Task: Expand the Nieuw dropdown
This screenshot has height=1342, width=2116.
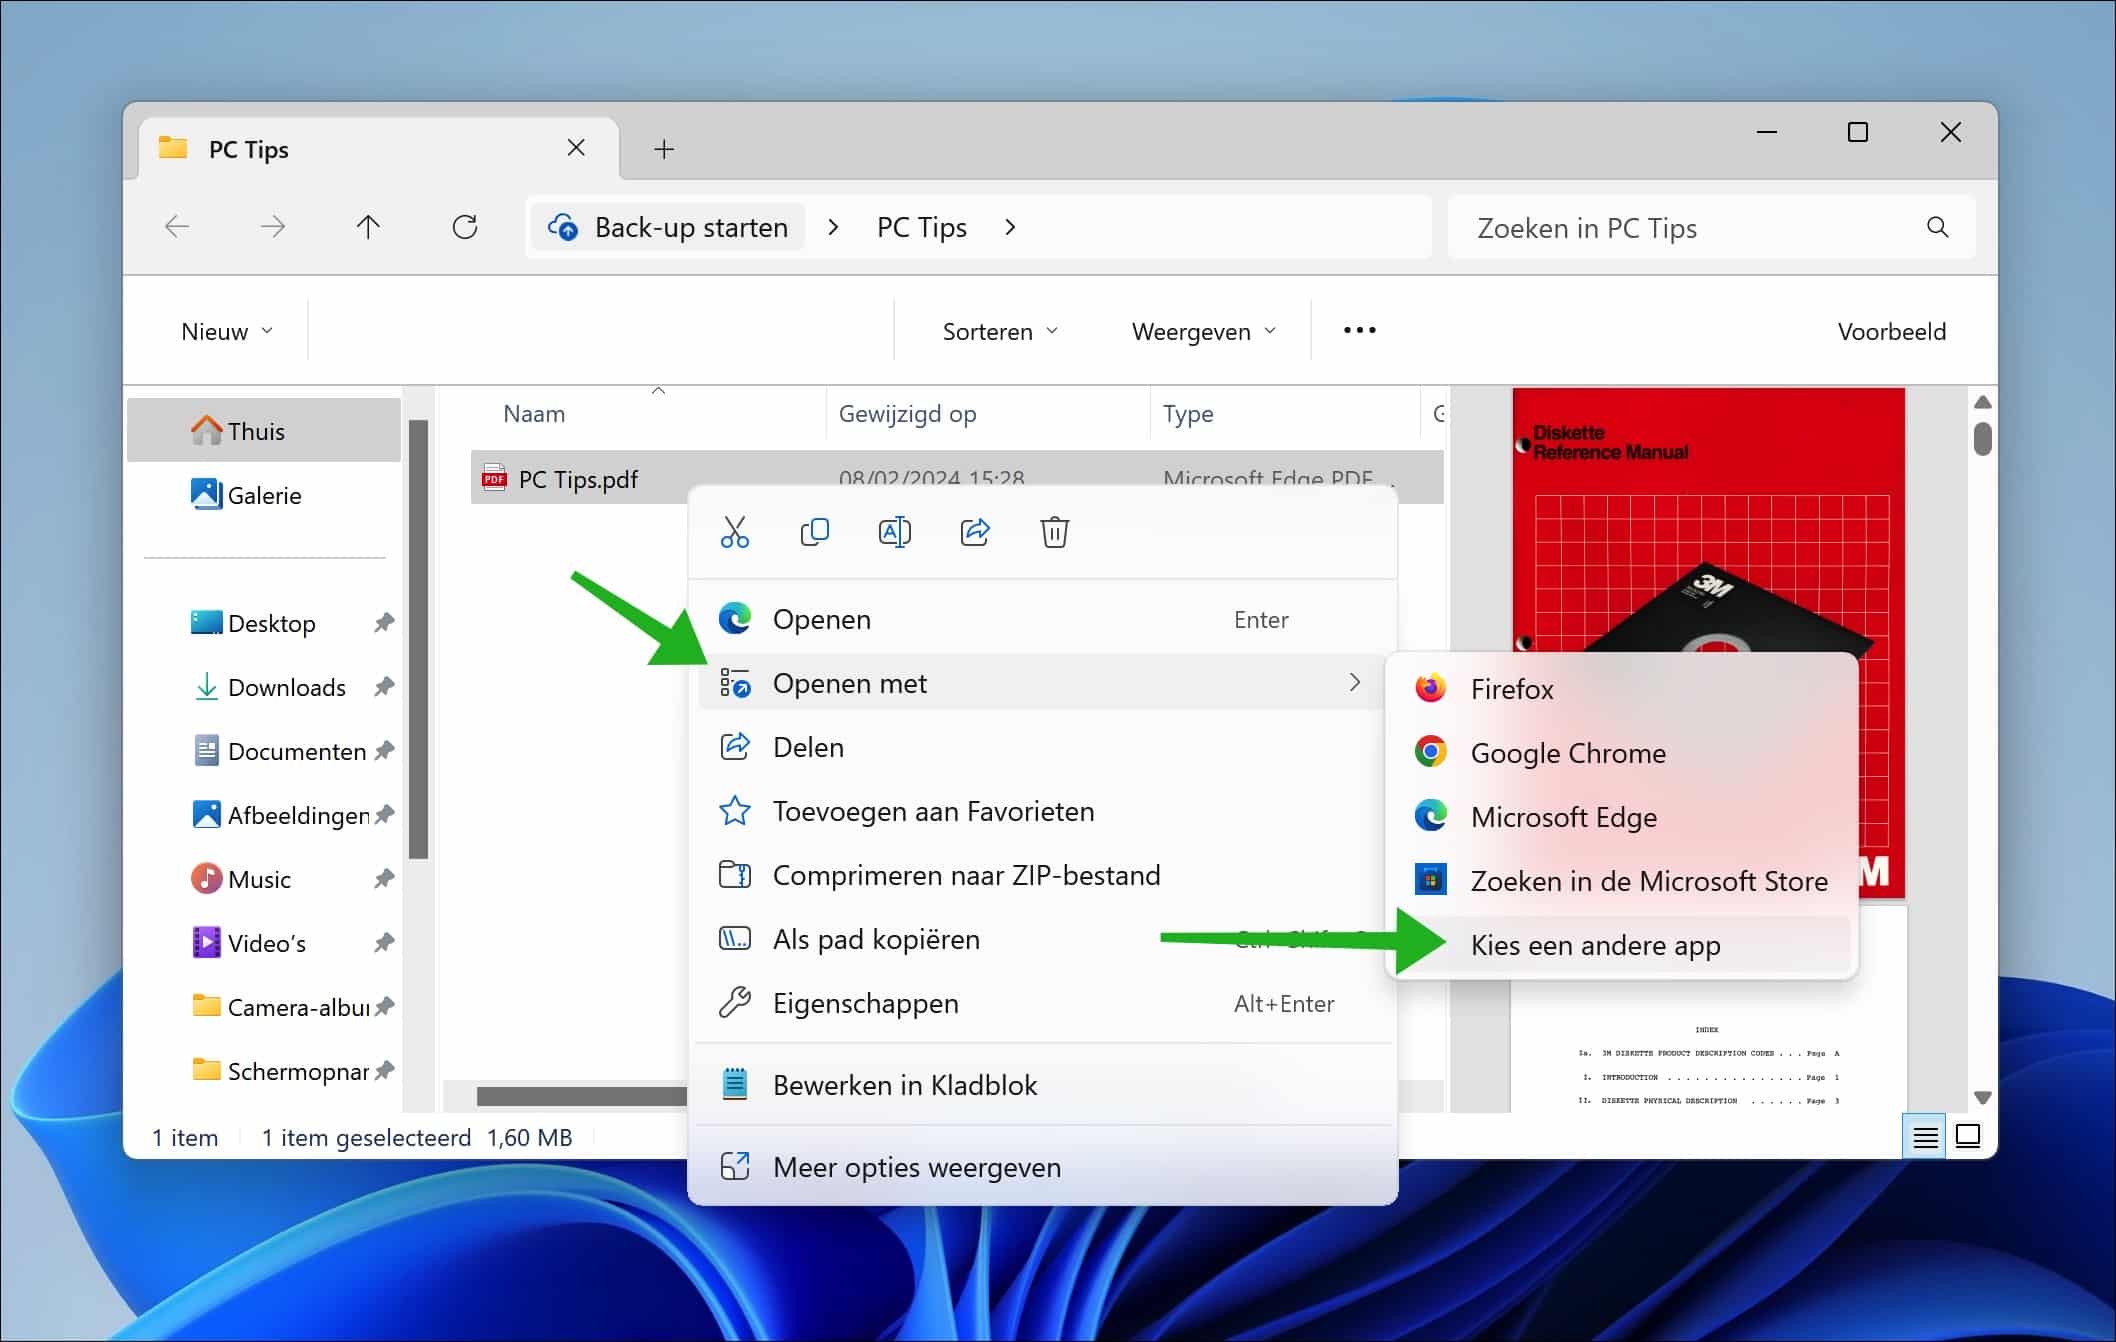Action: 224,330
